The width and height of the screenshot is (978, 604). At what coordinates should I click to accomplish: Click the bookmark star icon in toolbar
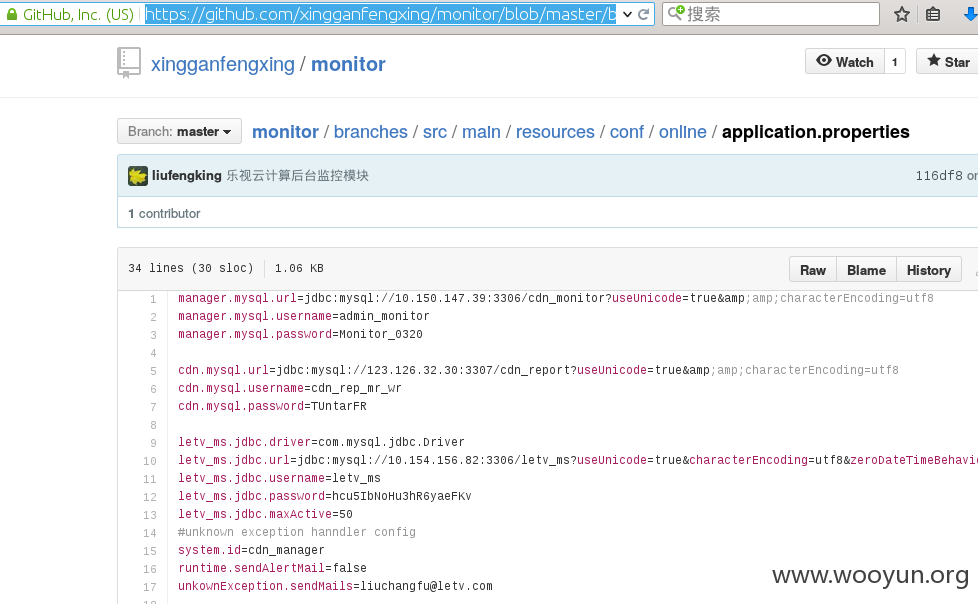[x=901, y=14]
